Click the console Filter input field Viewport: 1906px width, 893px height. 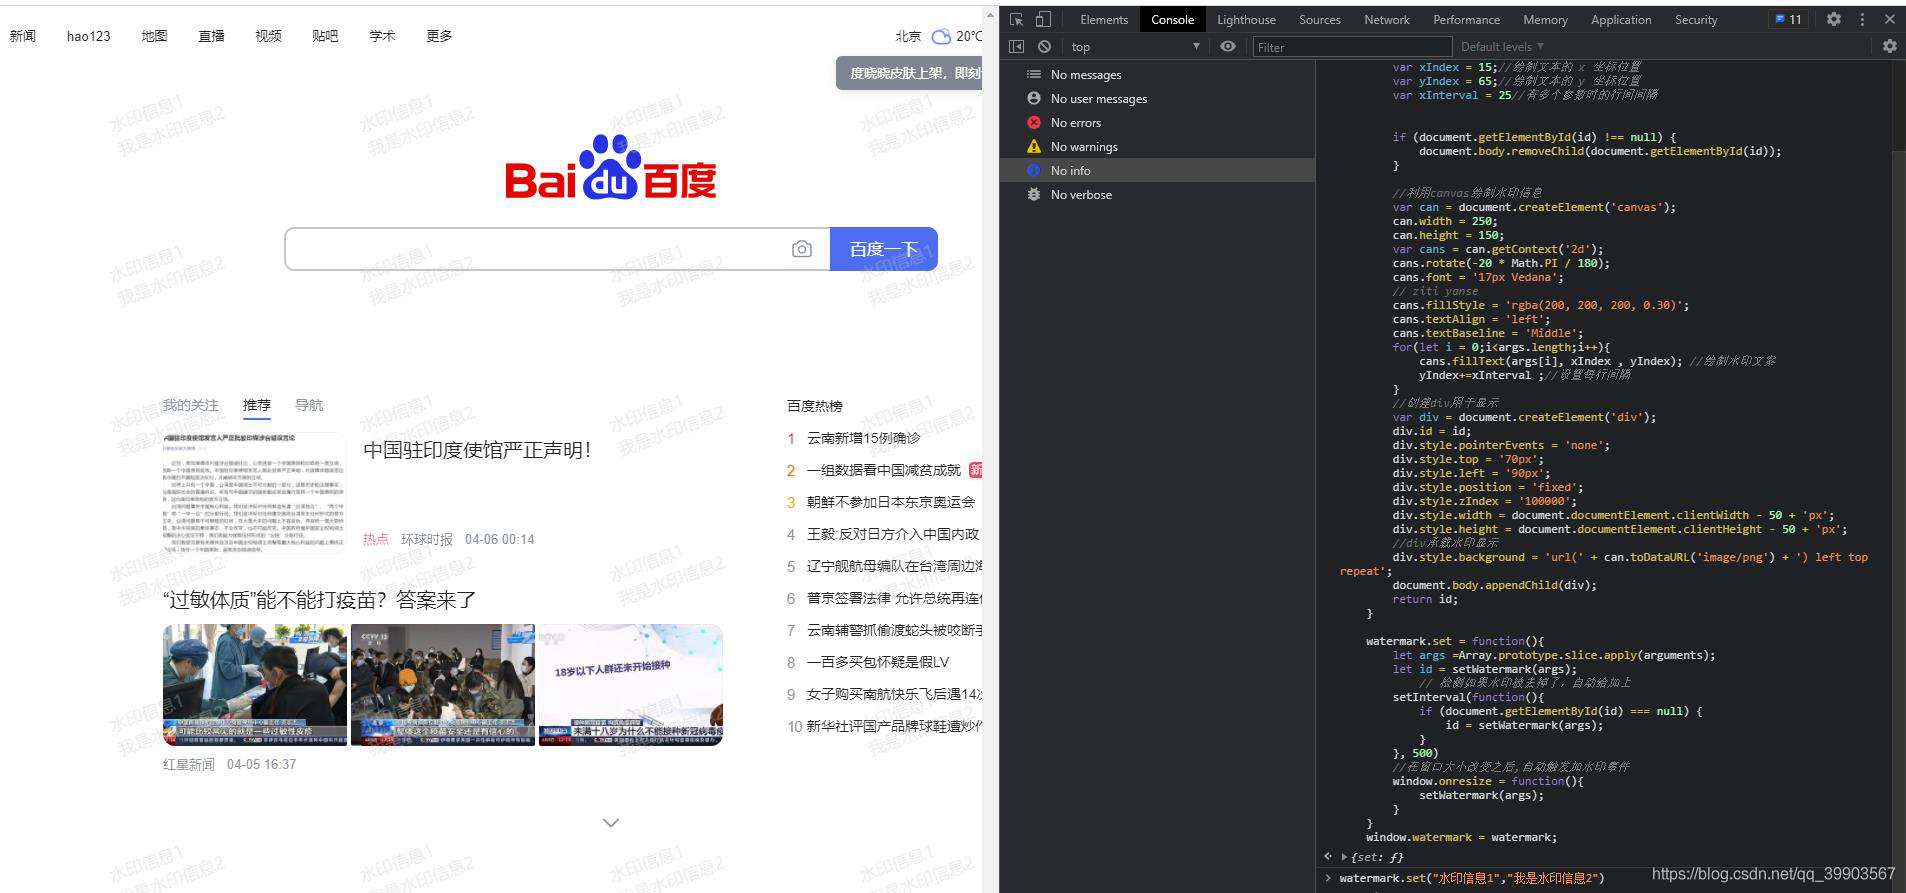click(1352, 46)
